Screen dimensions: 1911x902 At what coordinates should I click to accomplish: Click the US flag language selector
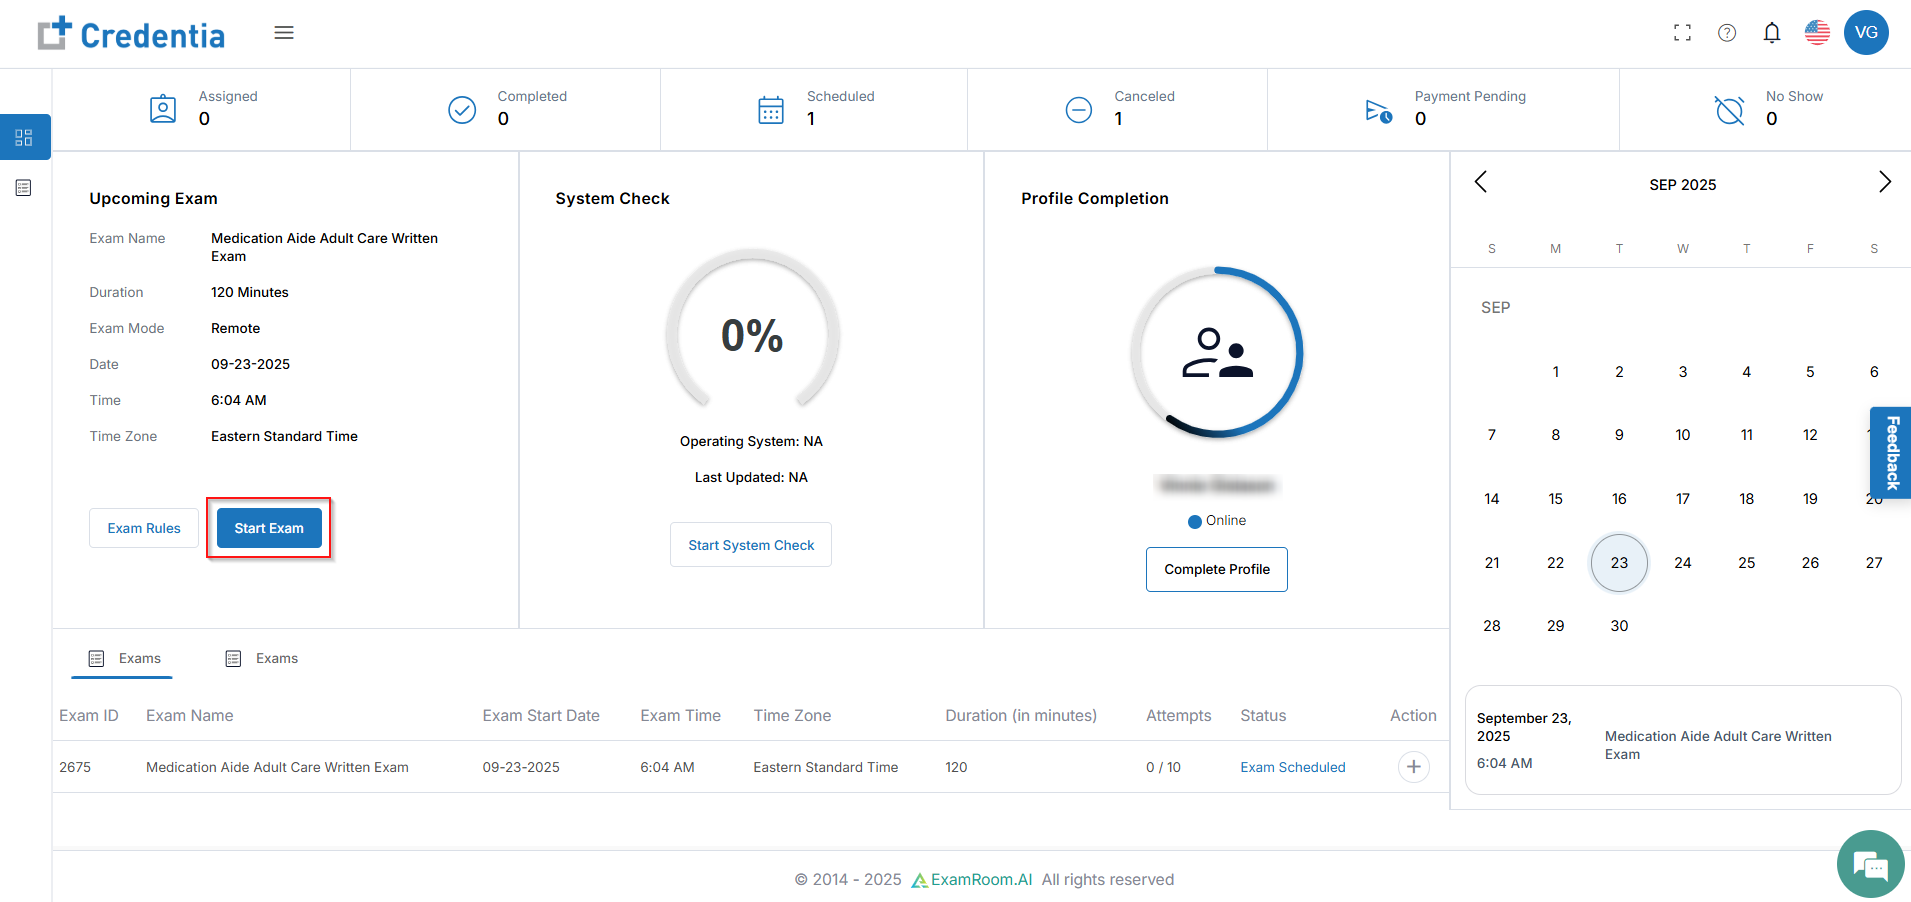pyautogui.click(x=1817, y=33)
